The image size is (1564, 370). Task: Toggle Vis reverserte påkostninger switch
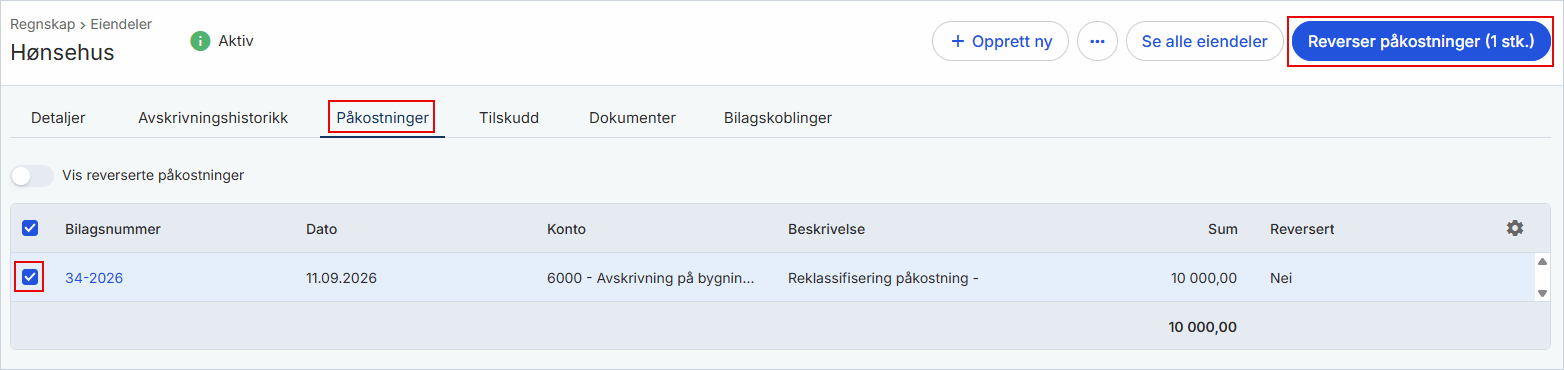tap(32, 175)
